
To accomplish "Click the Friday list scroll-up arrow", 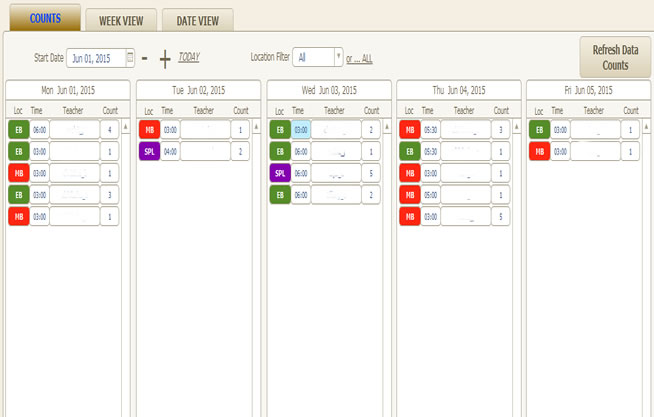I will tap(646, 126).
